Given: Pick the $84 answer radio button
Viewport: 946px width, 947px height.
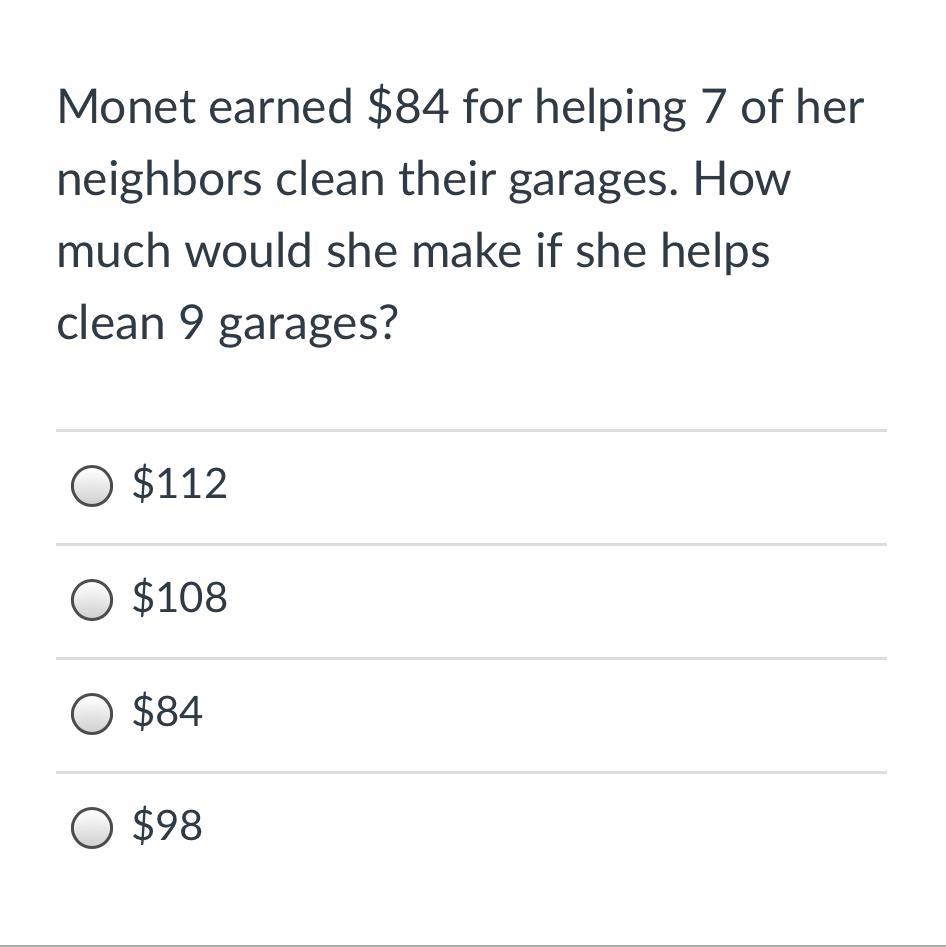Looking at the screenshot, I should 92,714.
